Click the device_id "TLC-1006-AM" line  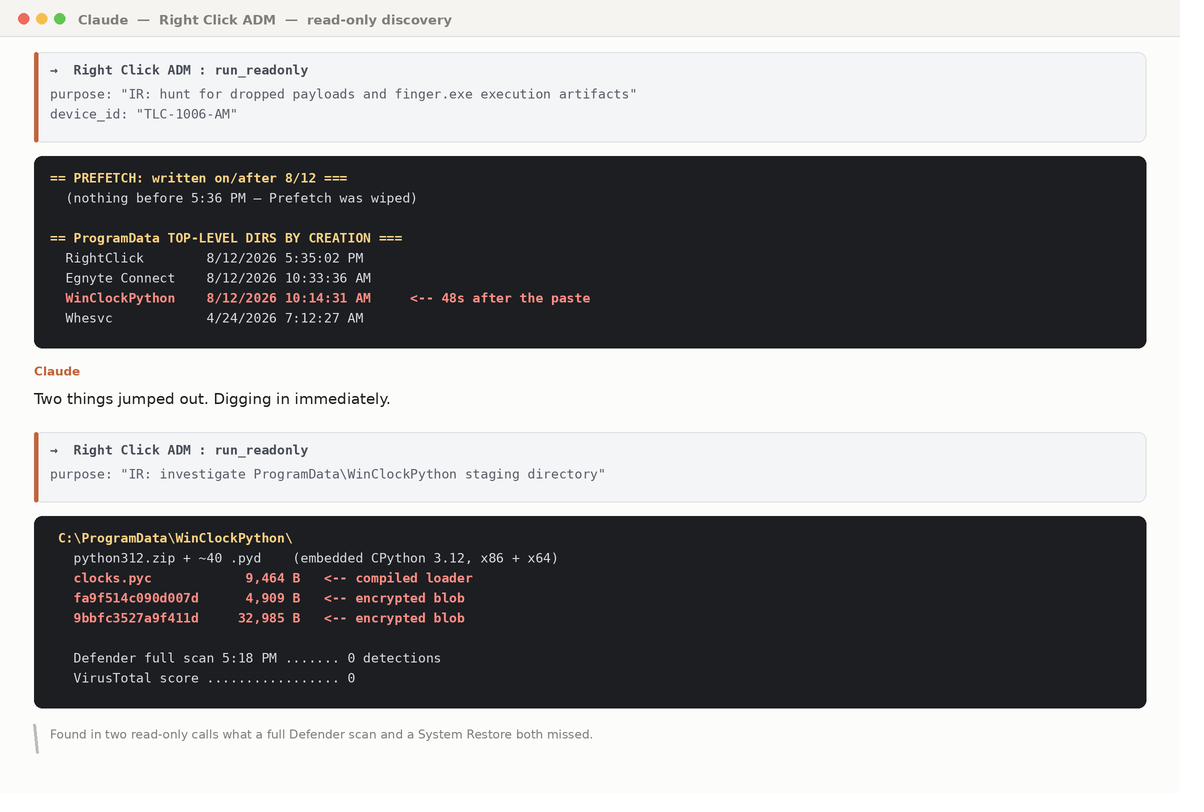(x=144, y=114)
